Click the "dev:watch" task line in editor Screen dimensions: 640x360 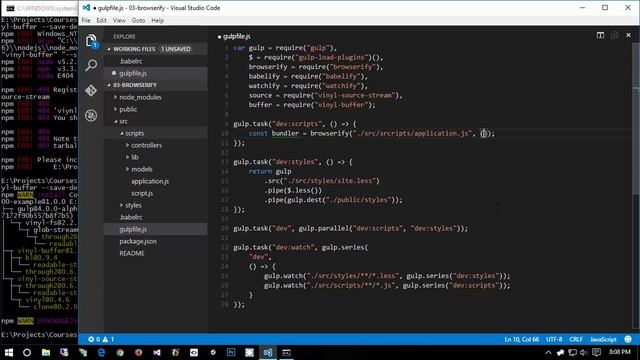[300, 247]
